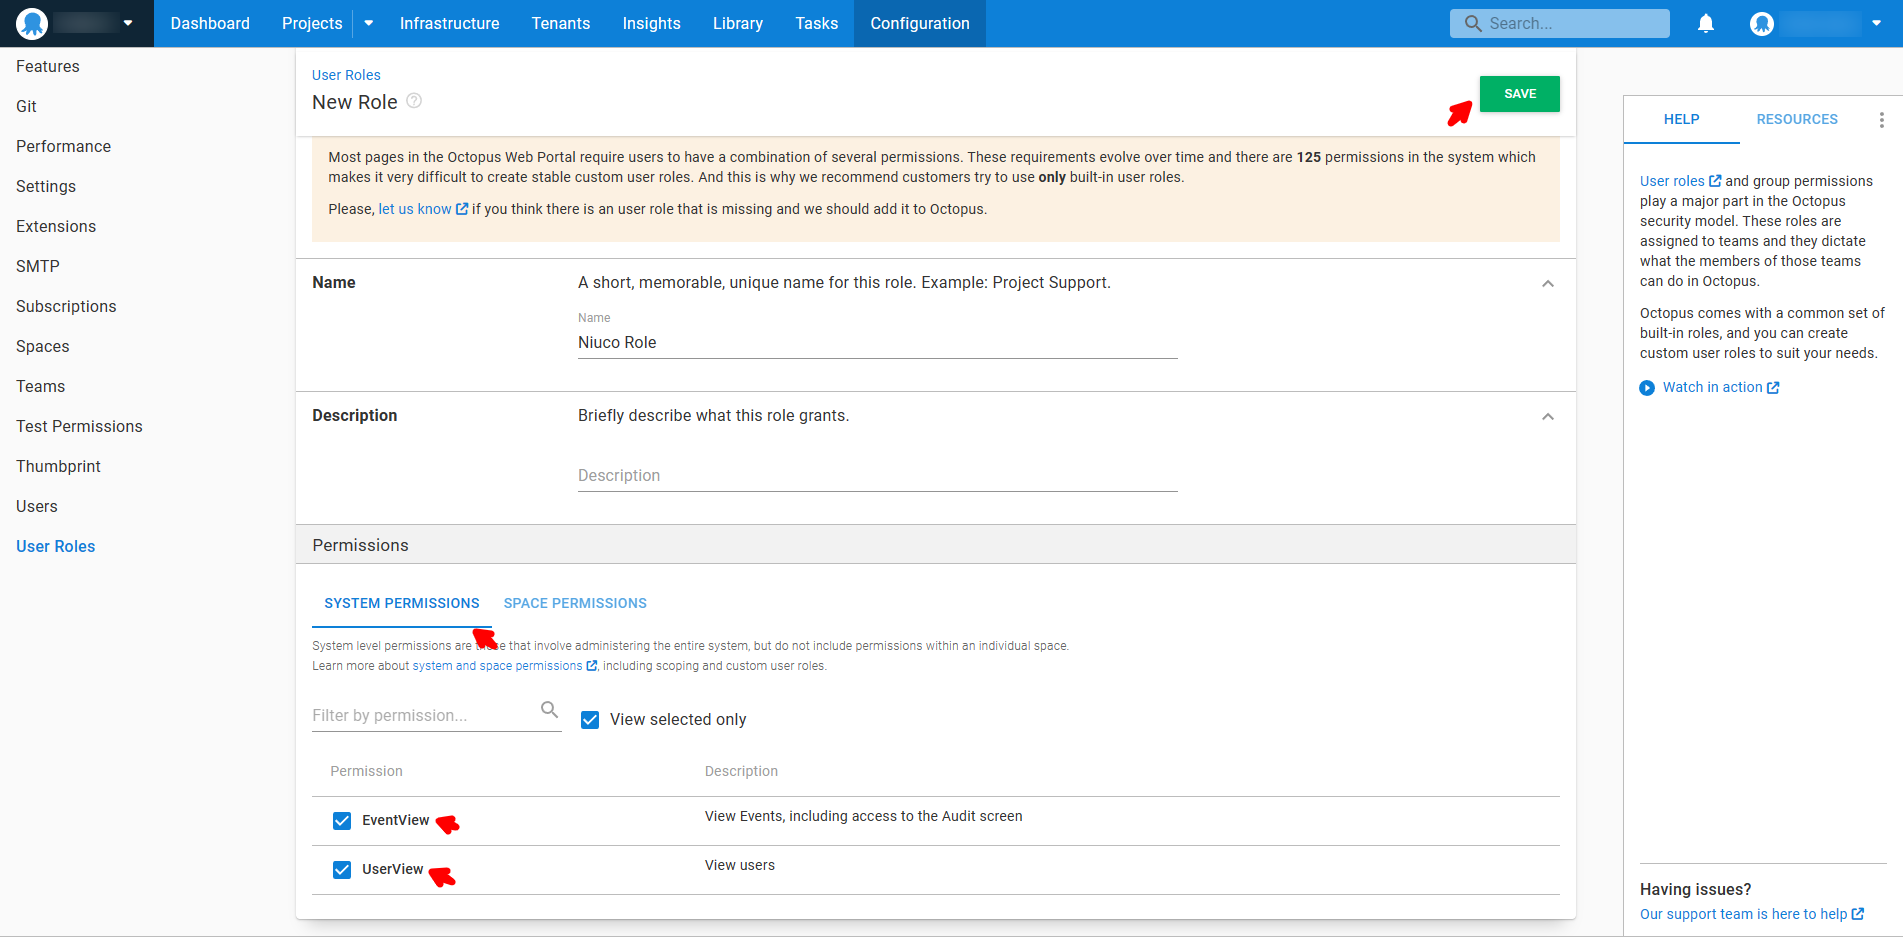Open the notifications bell
Viewport: 1903px width, 937px height.
1706,23
